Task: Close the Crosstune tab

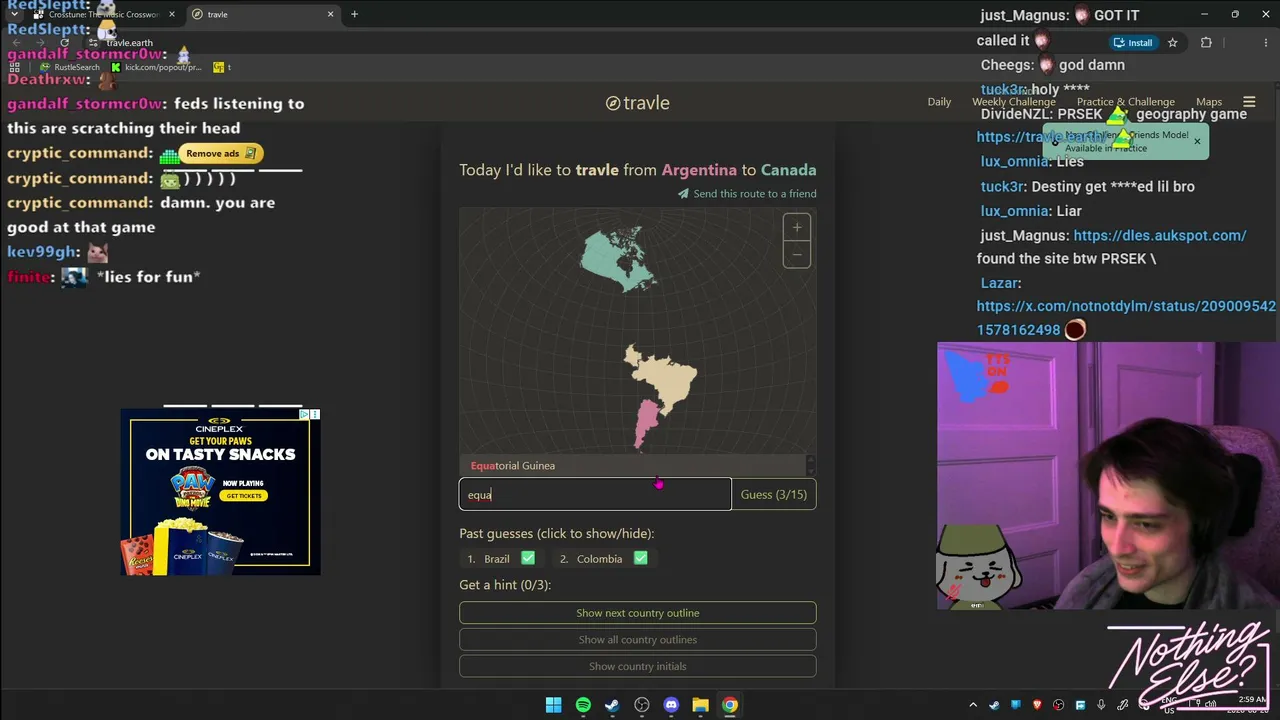Action: (x=171, y=14)
